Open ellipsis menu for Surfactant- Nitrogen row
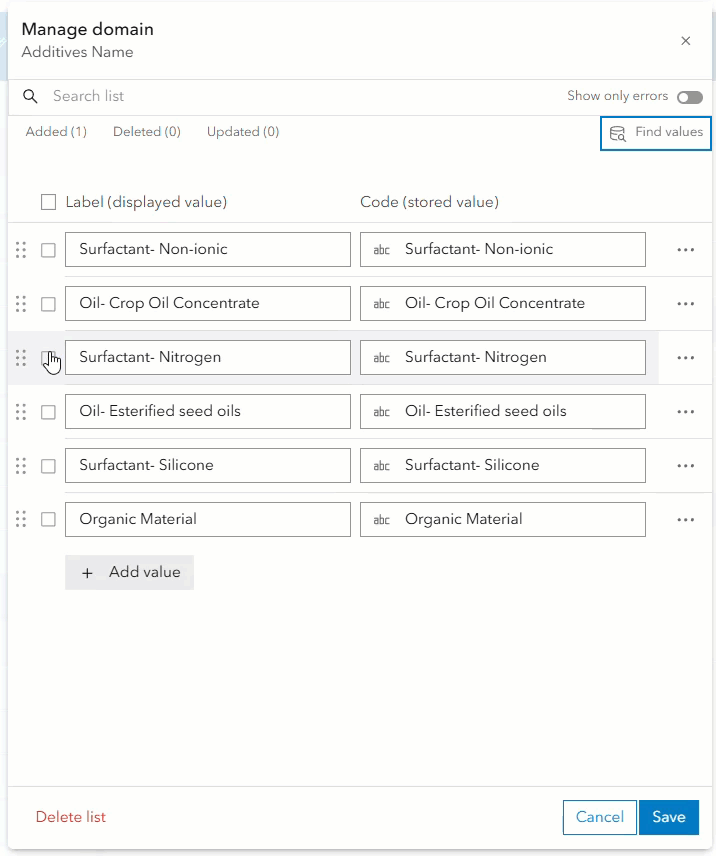716x856 pixels. [x=685, y=358]
